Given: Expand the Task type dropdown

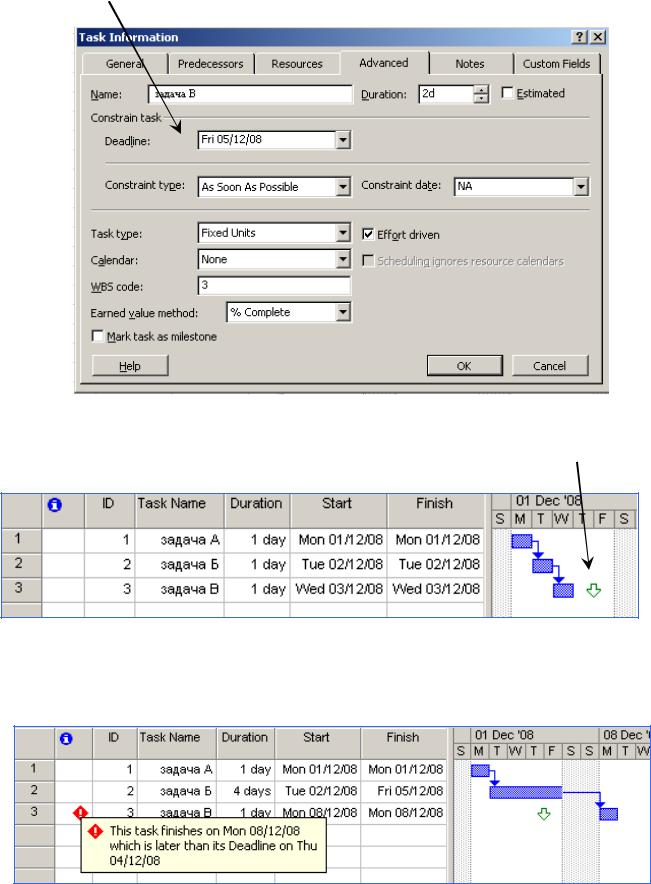Looking at the screenshot, I should coord(343,233).
